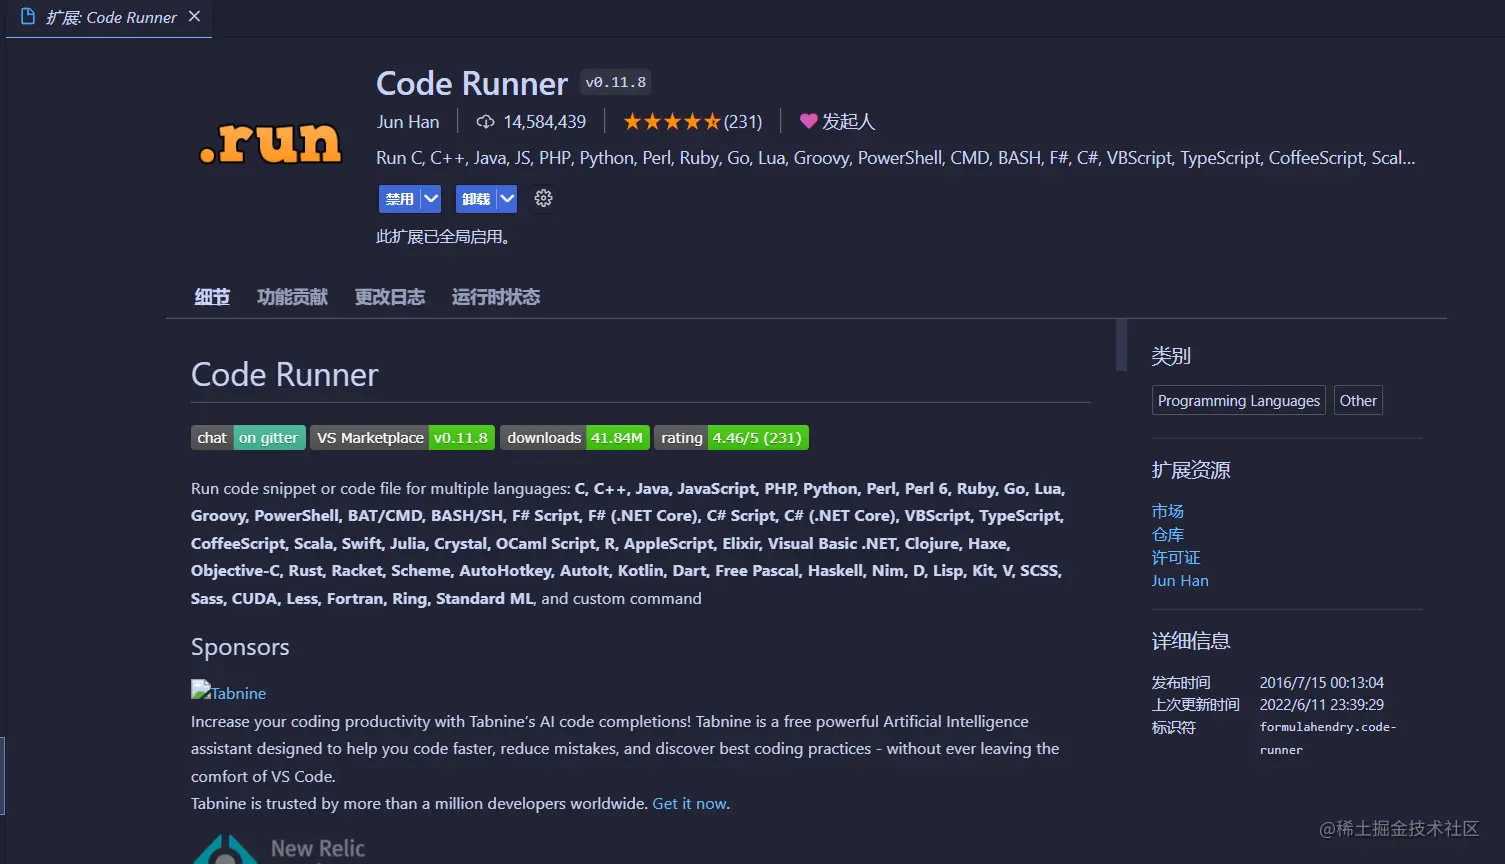Click the 2022/6/11 23:39:29 update date
Image resolution: width=1505 pixels, height=864 pixels.
click(1322, 704)
